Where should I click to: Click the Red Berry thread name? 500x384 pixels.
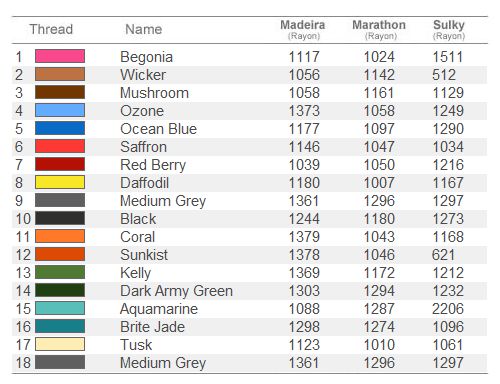153,165
